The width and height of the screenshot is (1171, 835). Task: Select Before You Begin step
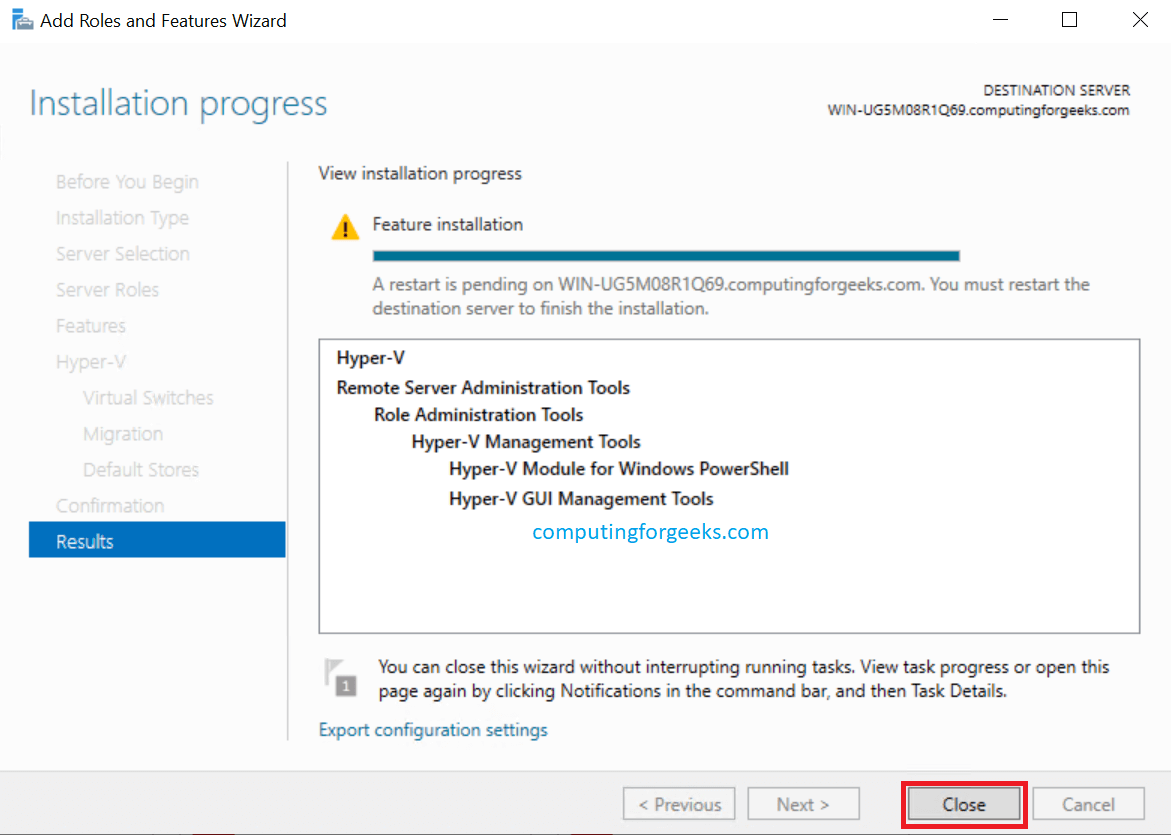(x=127, y=182)
